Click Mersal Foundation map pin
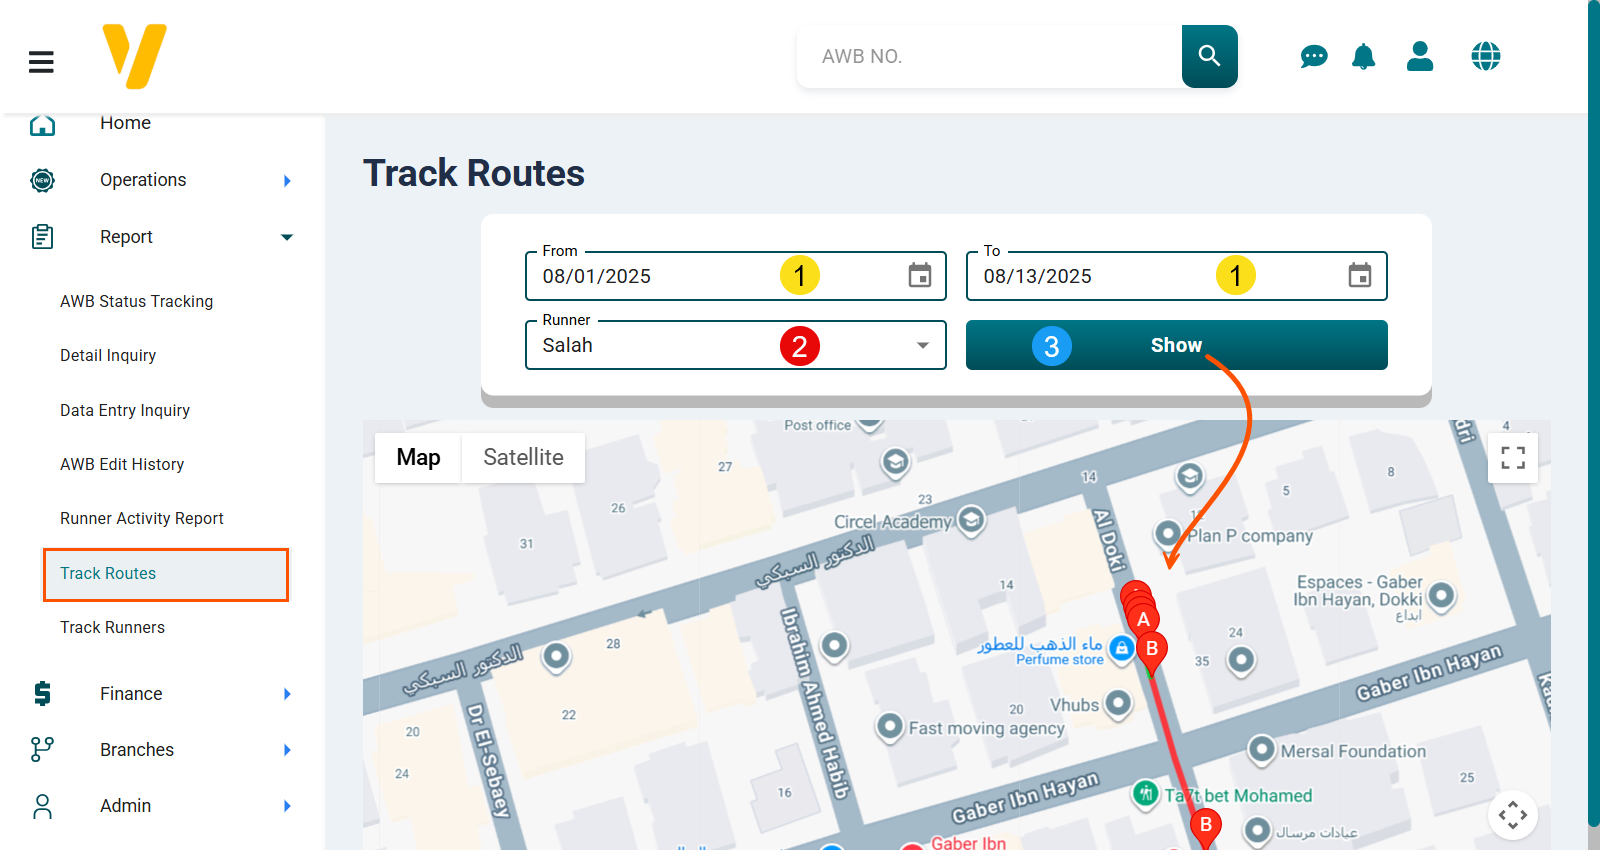 click(x=1262, y=749)
